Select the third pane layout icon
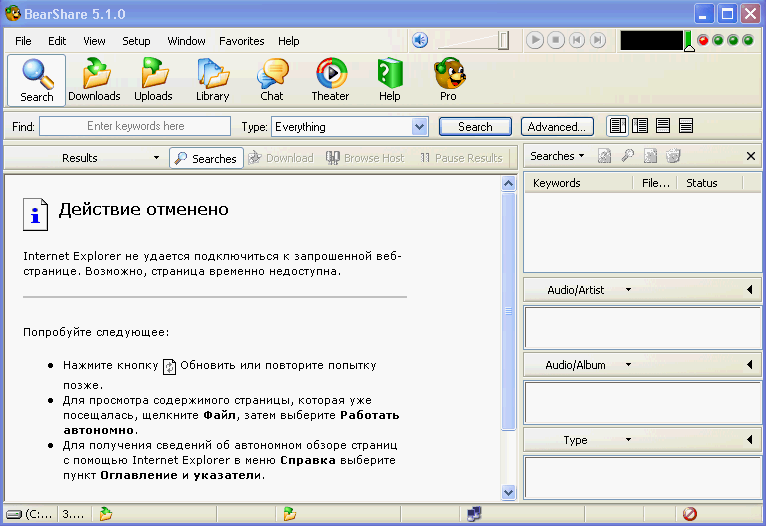766x526 pixels. 663,126
